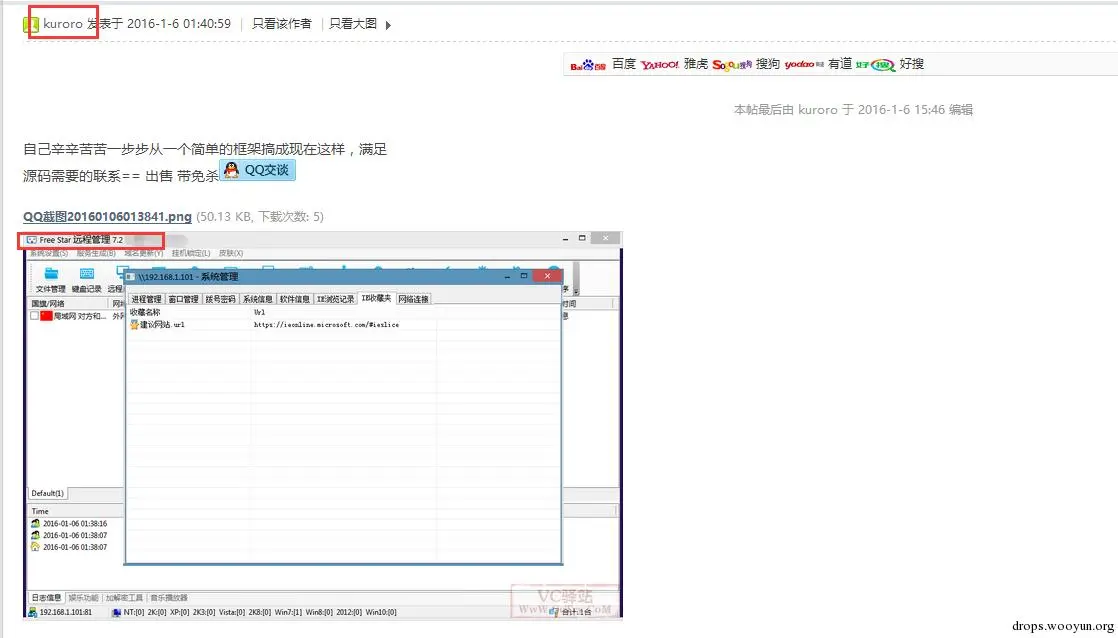Viewport: 1118px width, 638px height.
Task: Select the green-icon log entry 2016-01-06 01:38:07
Action: (69, 535)
